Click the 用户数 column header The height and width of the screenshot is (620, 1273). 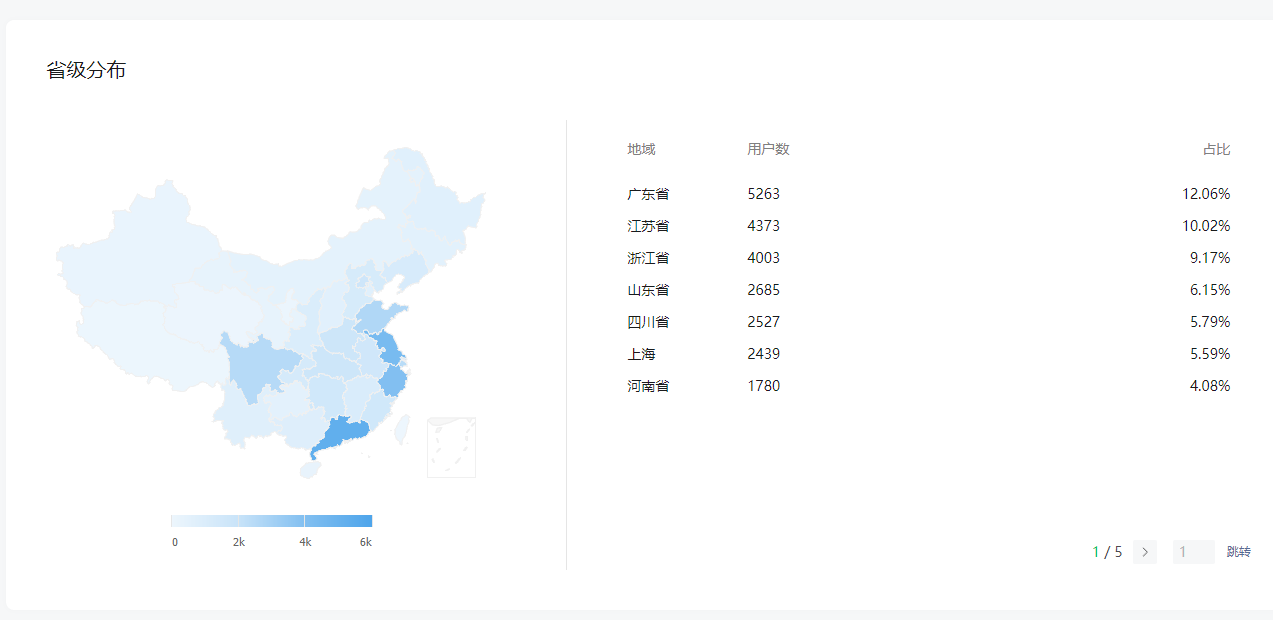768,149
